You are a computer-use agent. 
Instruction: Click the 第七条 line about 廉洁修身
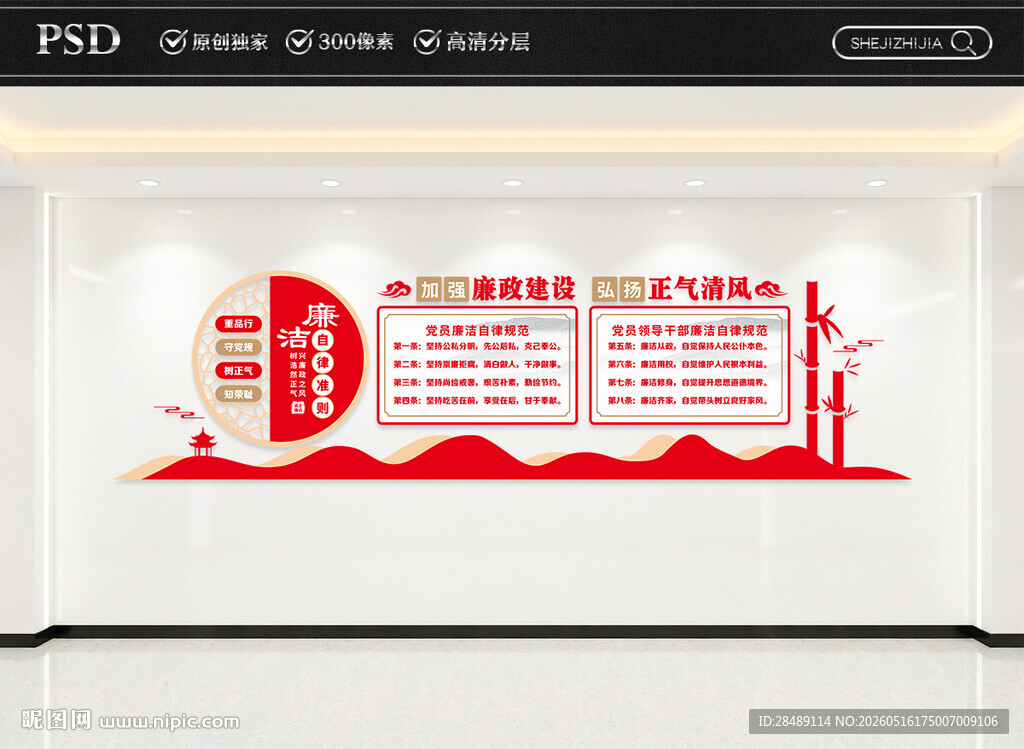coord(690,383)
